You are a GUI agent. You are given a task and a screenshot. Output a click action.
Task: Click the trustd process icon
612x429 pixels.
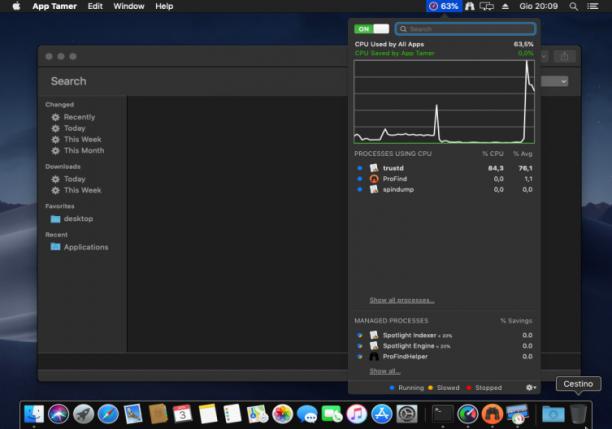374,168
